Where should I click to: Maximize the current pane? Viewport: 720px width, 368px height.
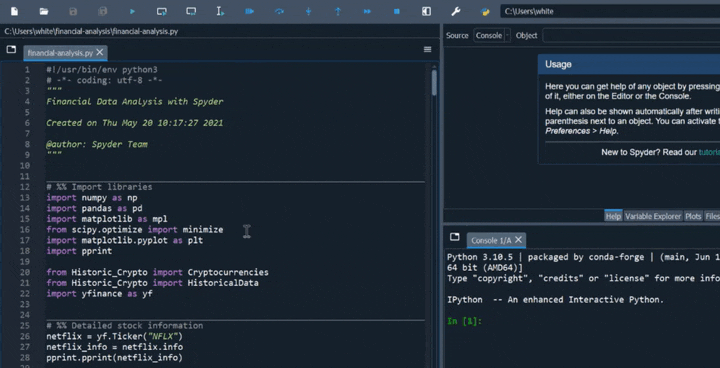(x=426, y=11)
